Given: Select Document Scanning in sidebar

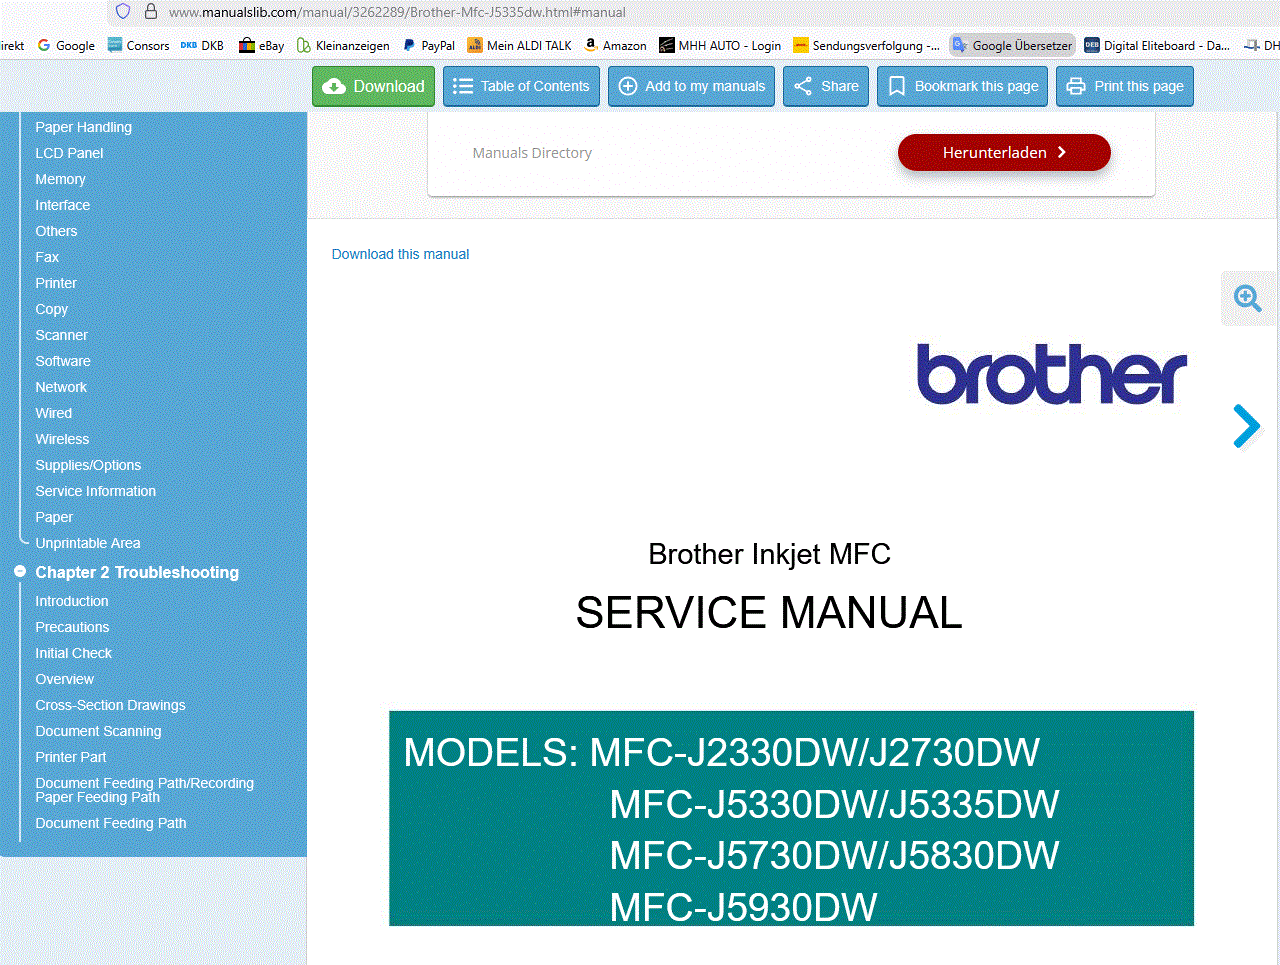Looking at the screenshot, I should tap(98, 731).
